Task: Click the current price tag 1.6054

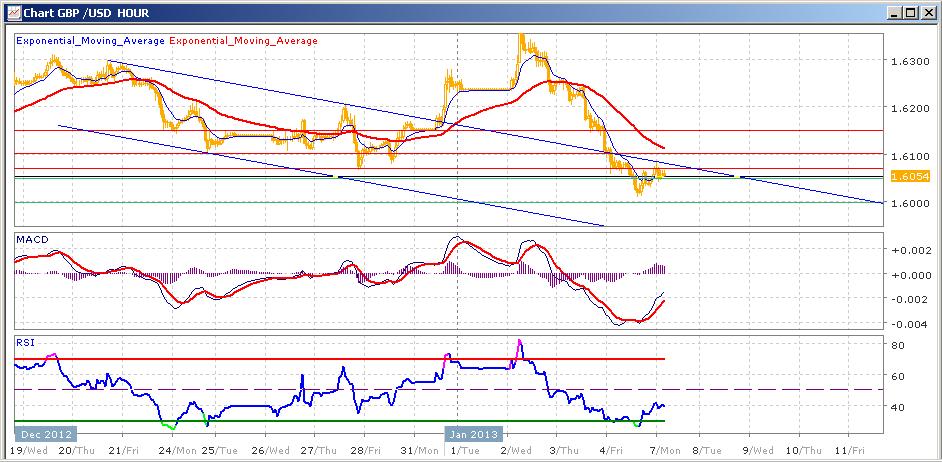Action: (x=911, y=176)
